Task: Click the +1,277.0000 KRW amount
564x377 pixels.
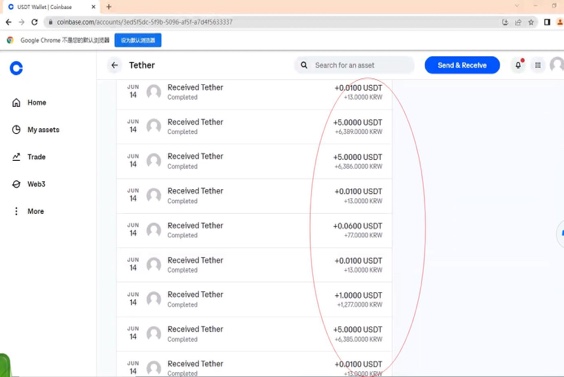Action: (x=360, y=305)
